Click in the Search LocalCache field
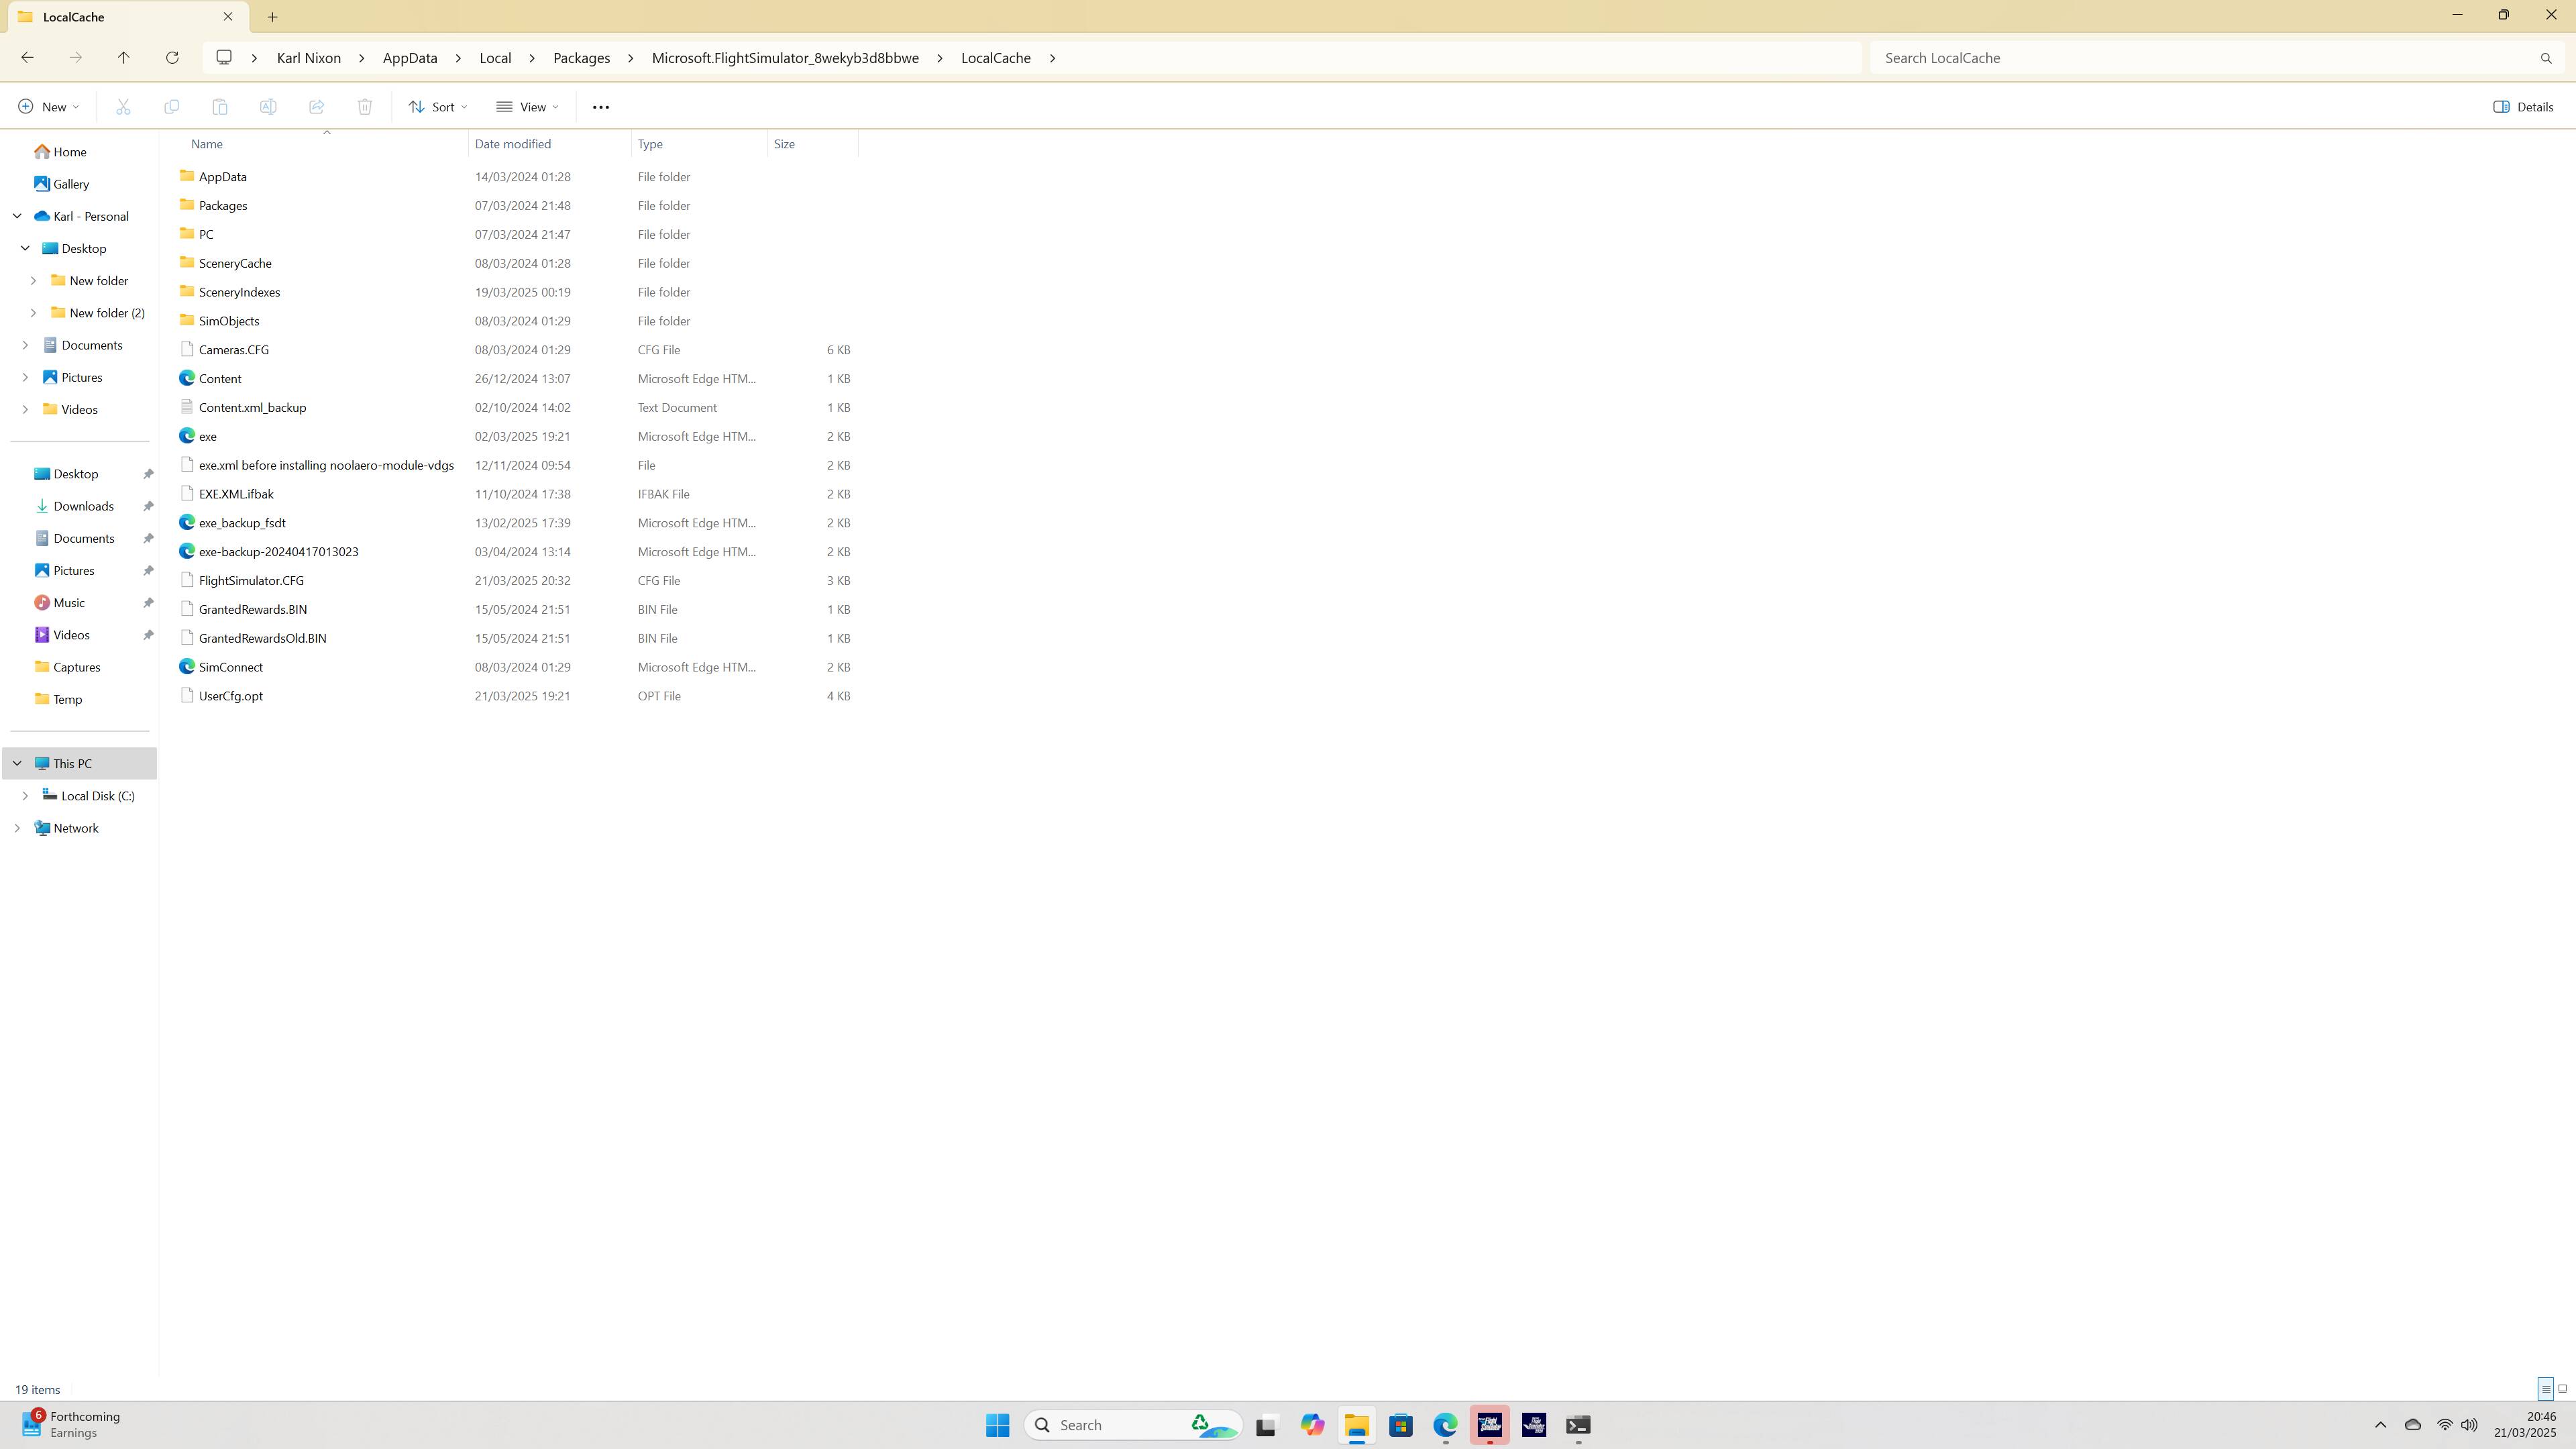Screen dimensions: 2576x1449 [x=2200, y=58]
